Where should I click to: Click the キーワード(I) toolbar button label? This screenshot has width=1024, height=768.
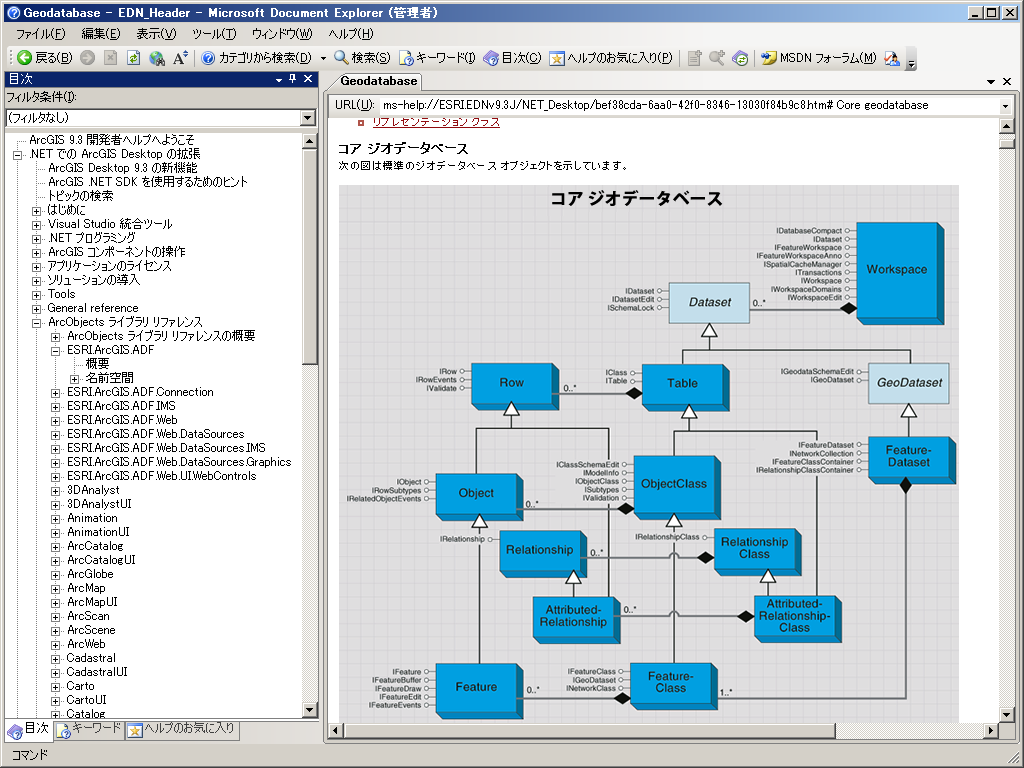point(445,58)
